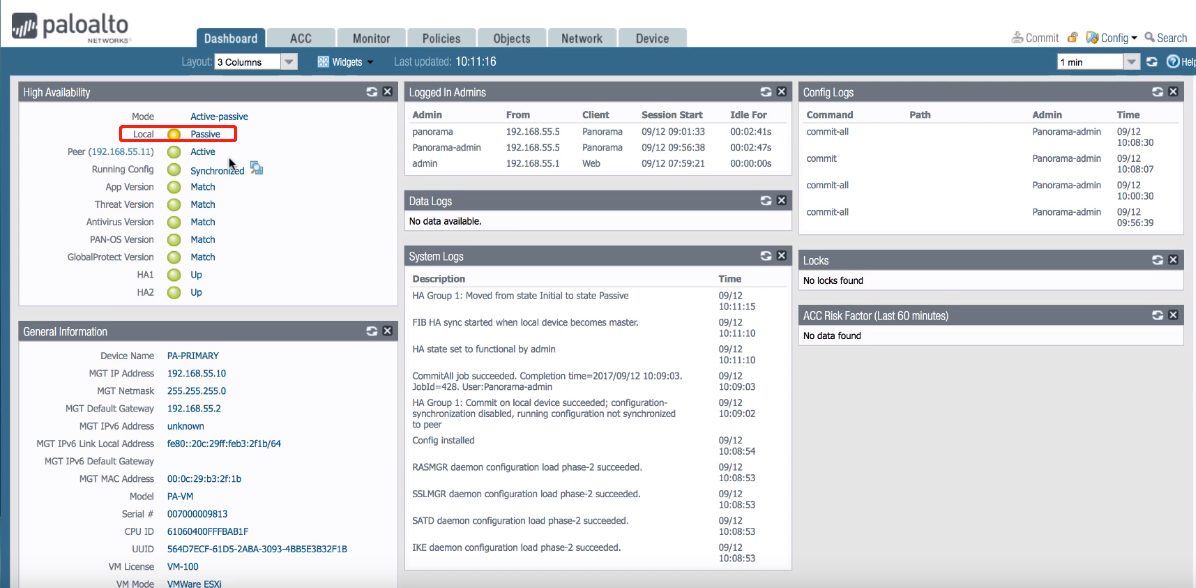Image resolution: width=1196 pixels, height=588 pixels.
Task: Click the peer IP 192.168.55.11 link
Action: pos(121,152)
